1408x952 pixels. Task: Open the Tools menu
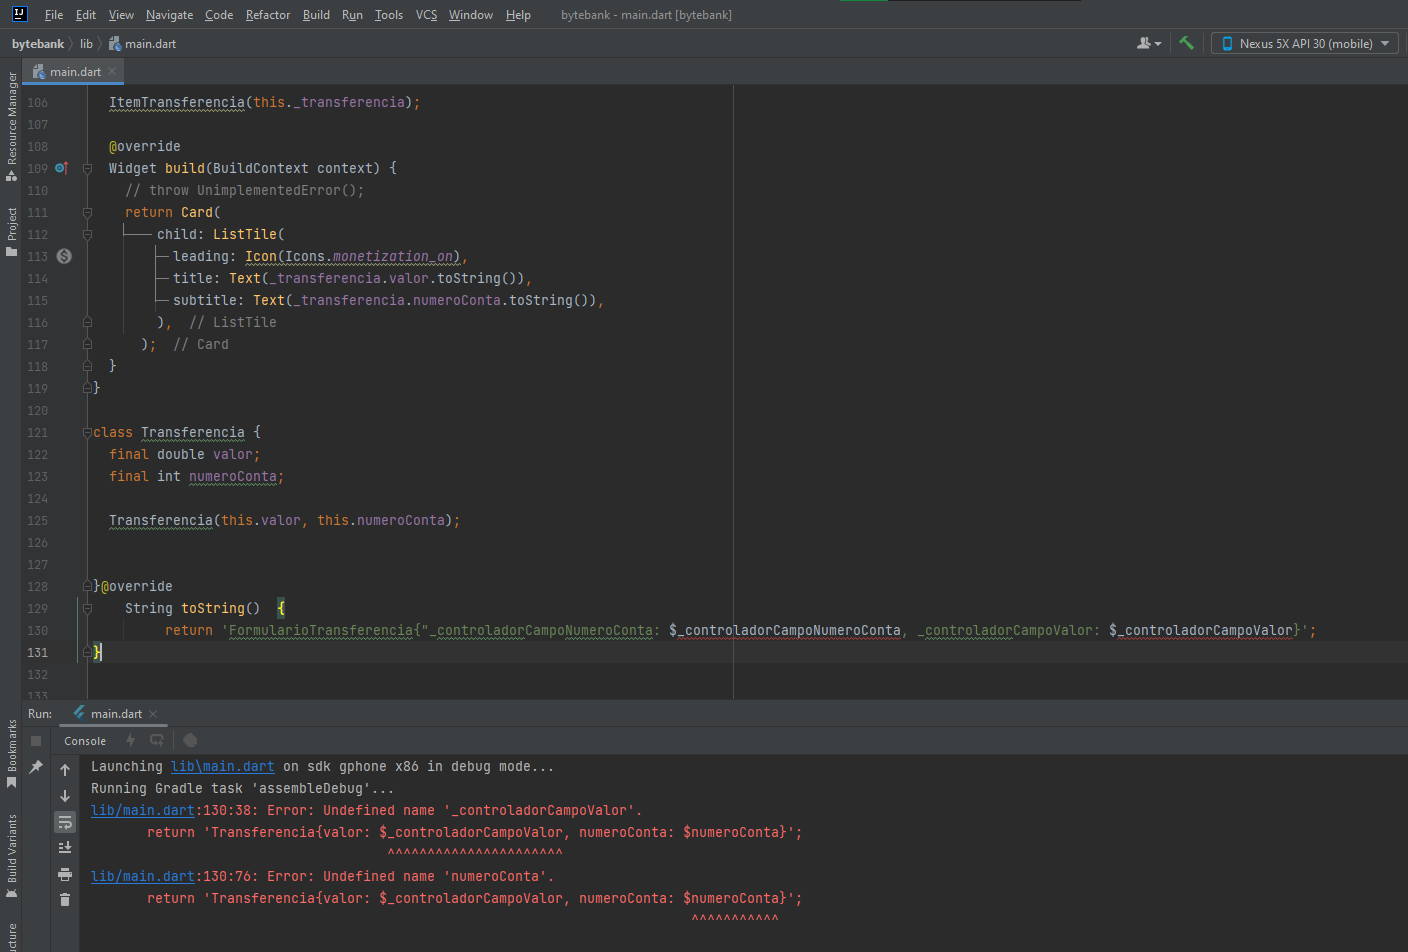(x=389, y=15)
